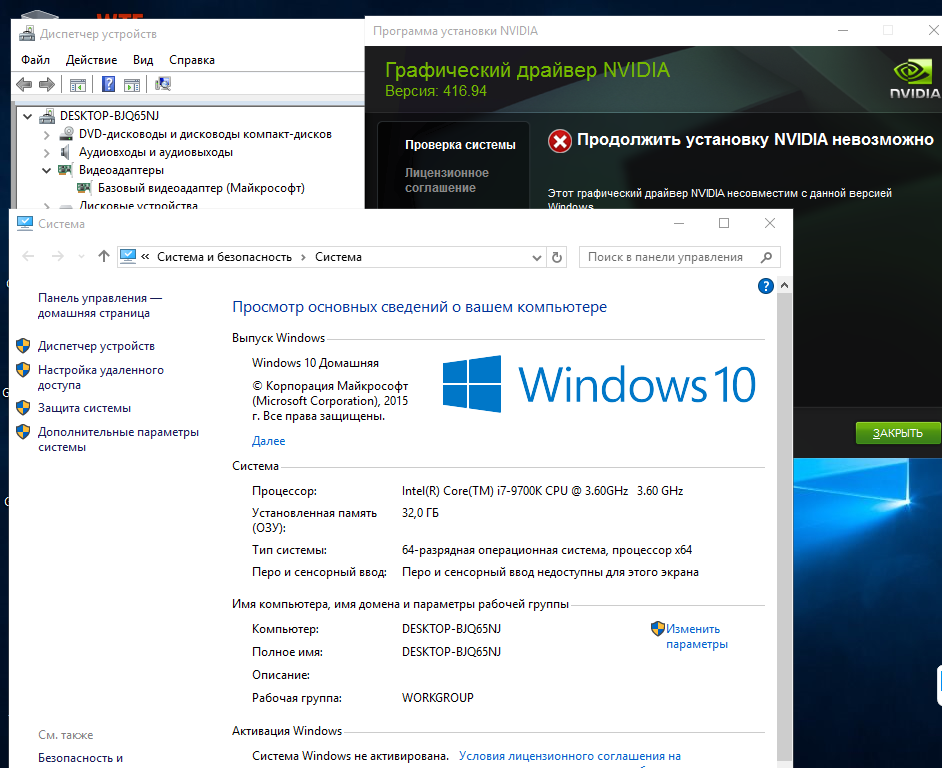
Task: Click shield icon beside Изменить параметры
Action: [x=657, y=629]
